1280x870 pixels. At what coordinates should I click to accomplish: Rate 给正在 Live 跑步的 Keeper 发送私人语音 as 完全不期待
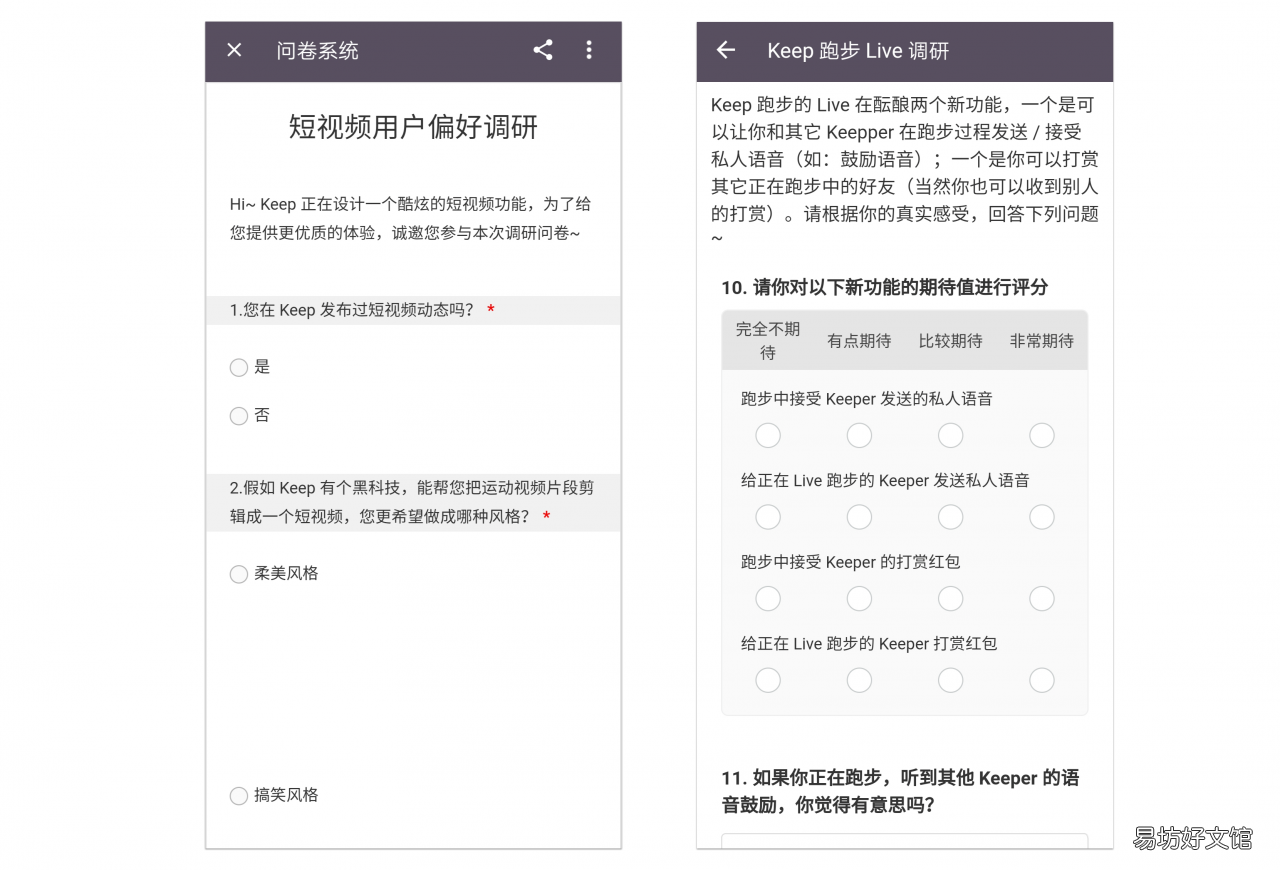(768, 517)
